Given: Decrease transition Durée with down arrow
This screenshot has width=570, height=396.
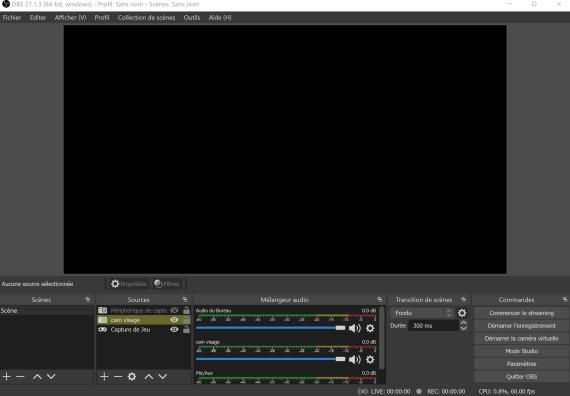Looking at the screenshot, I should (463, 328).
